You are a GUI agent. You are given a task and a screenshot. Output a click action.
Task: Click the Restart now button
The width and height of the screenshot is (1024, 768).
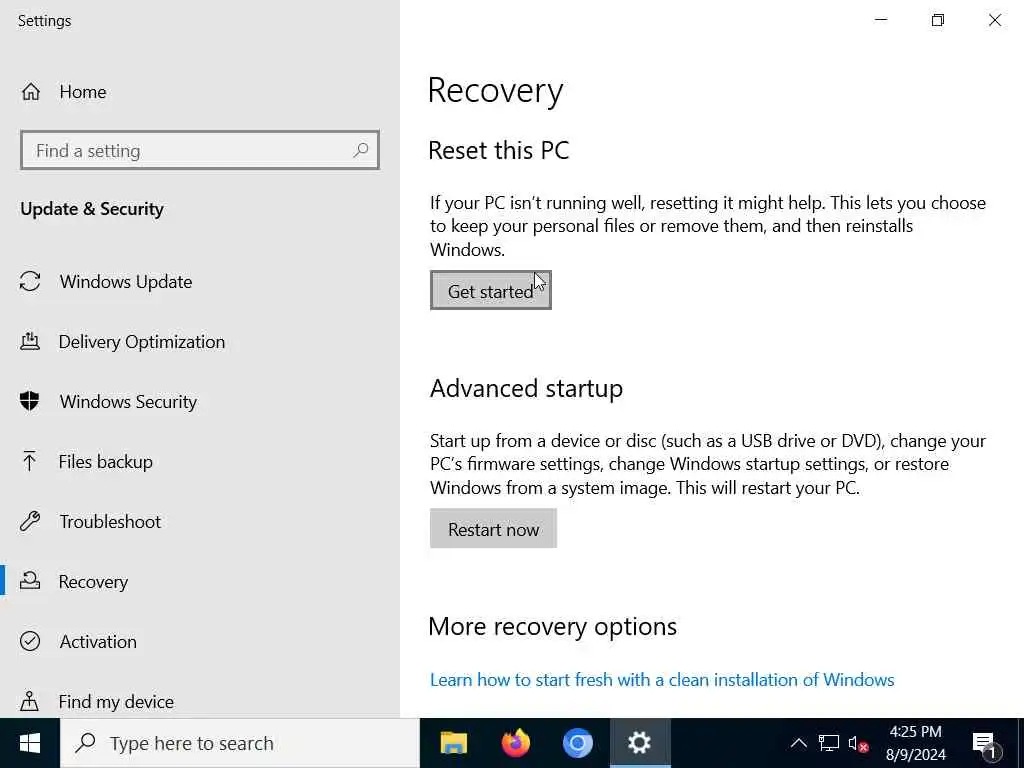[493, 528]
